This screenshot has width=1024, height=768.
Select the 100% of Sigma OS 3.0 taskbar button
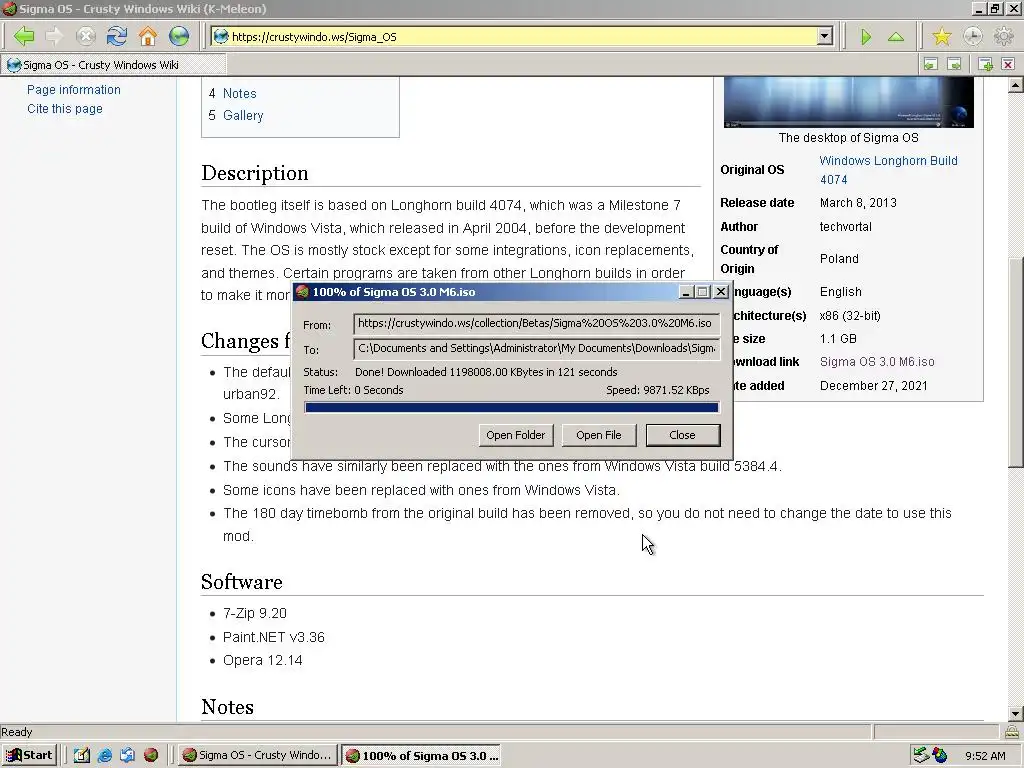(421, 756)
